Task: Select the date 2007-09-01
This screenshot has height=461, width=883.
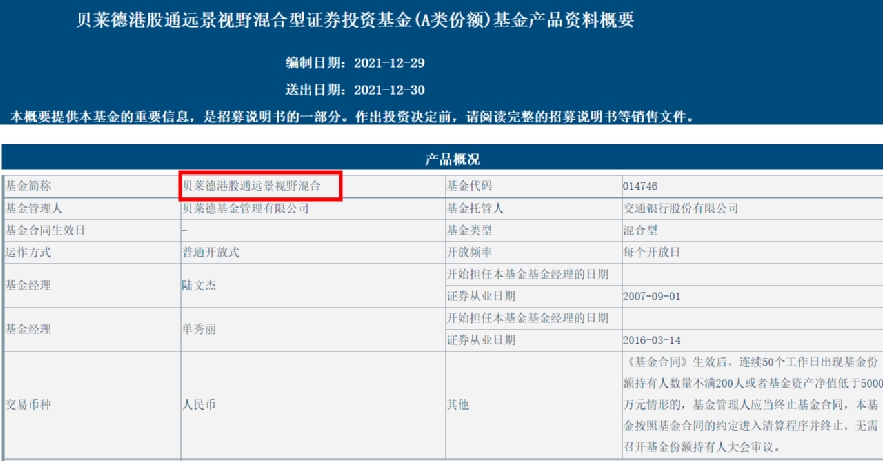Action: click(652, 297)
